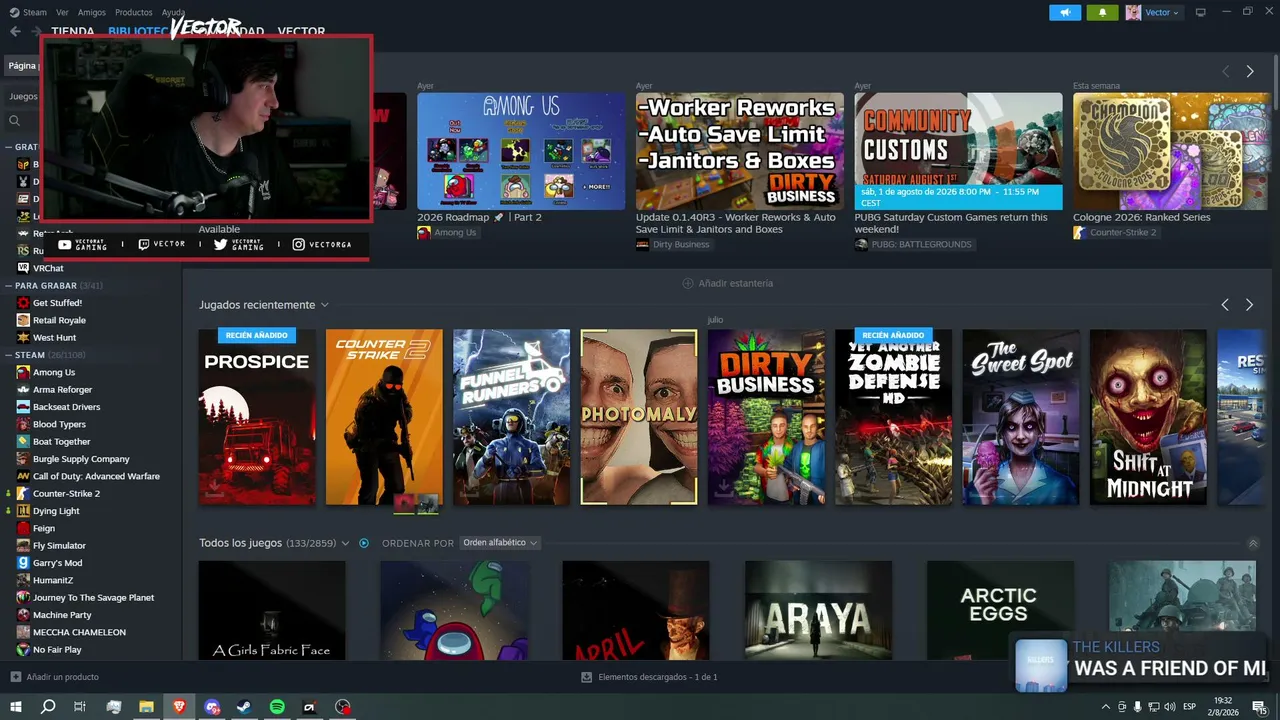Open the Jugados recientemente shelf dropdown

(324, 305)
